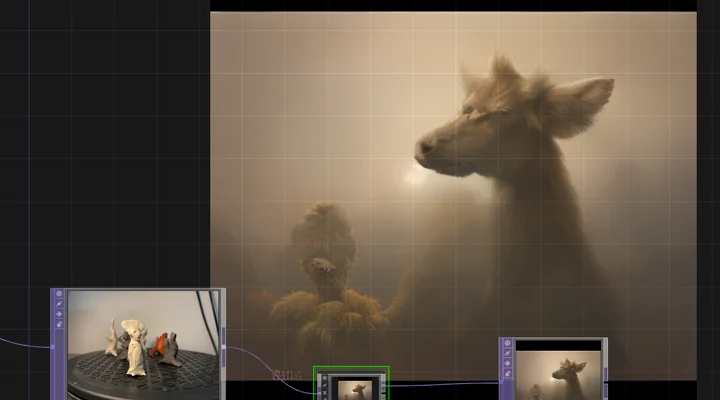Click output connector of green-selected small node
The image size is (720, 400).
pyautogui.click(x=385, y=384)
